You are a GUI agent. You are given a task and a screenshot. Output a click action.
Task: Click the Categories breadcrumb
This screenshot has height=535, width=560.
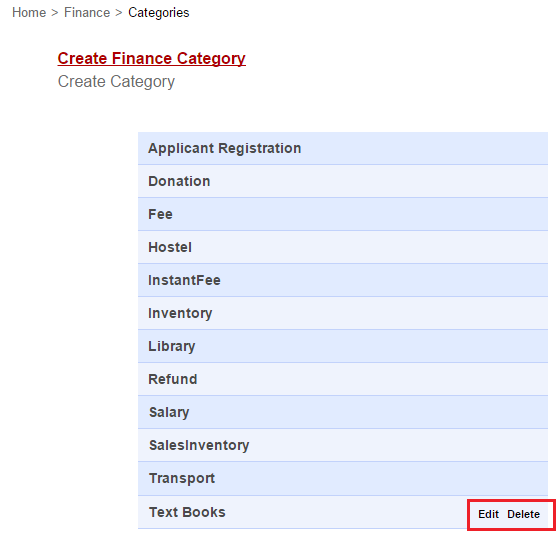159,13
